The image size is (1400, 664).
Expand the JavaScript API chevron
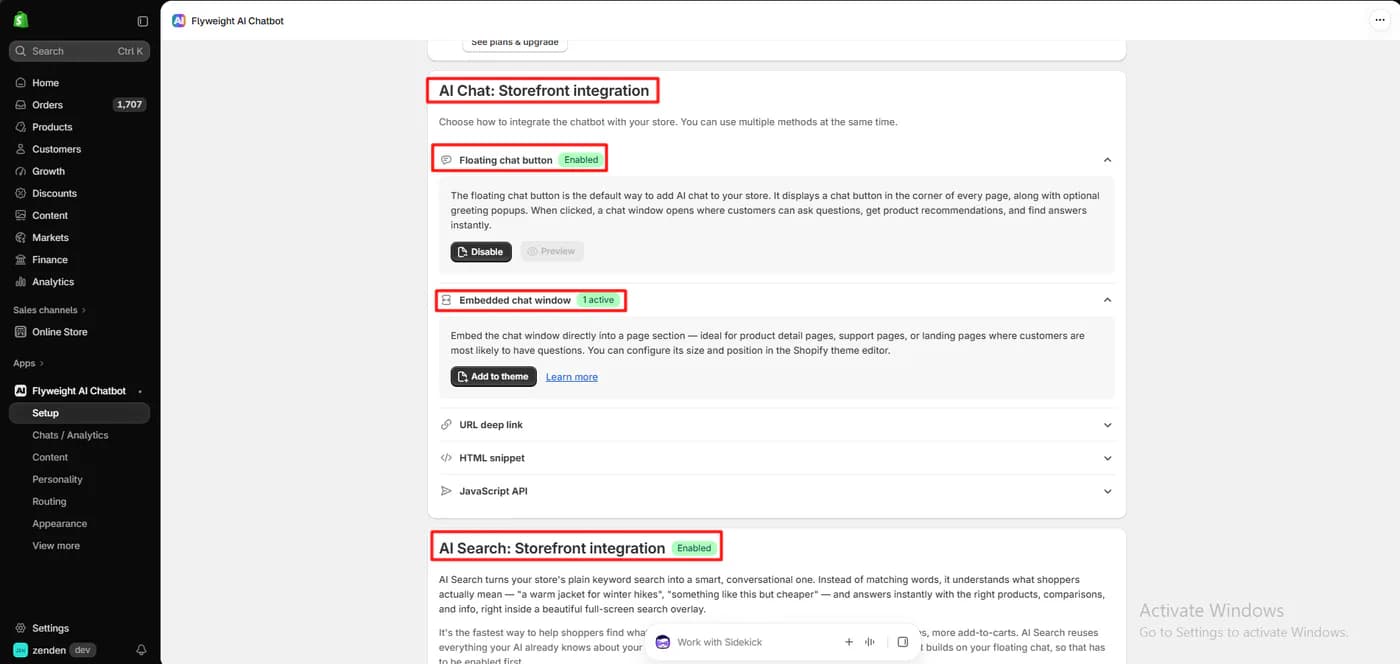point(1107,491)
